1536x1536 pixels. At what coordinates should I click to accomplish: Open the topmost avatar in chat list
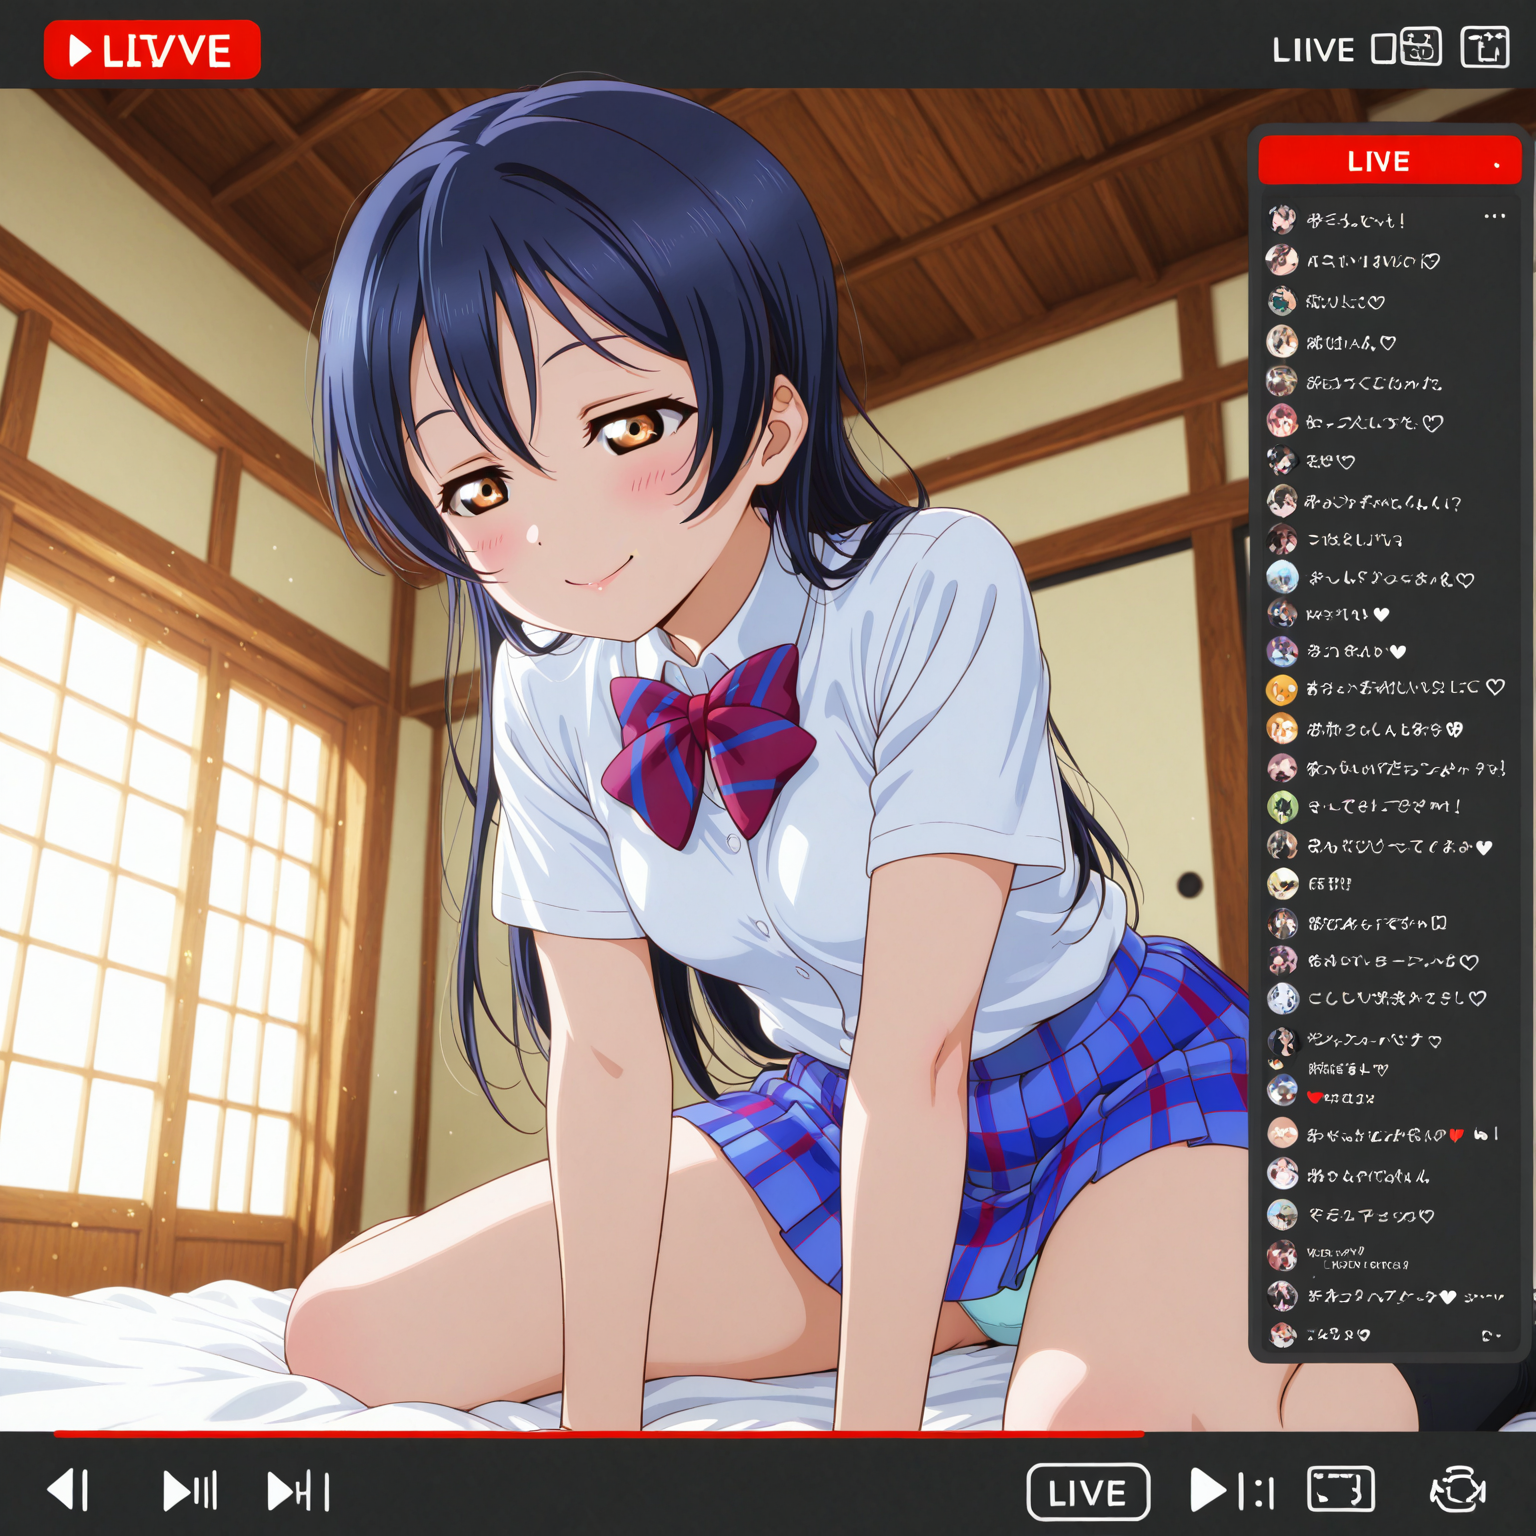click(1282, 219)
